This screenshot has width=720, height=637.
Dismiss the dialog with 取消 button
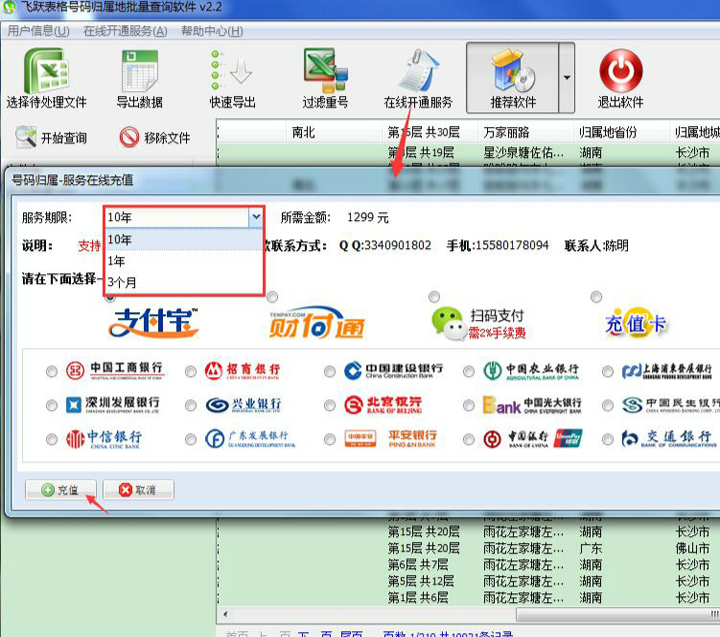[x=138, y=490]
